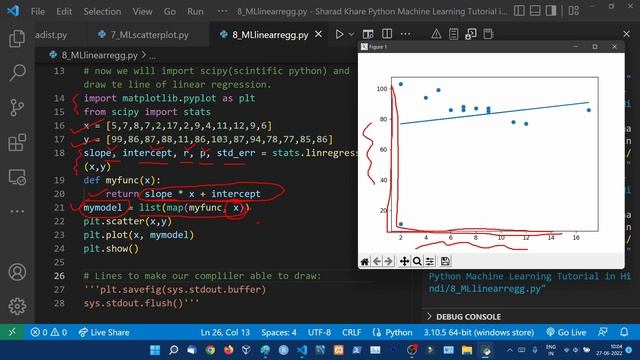Open the feedback icon in status bar
The width and height of the screenshot is (640, 360).
pyautogui.click(x=603, y=332)
